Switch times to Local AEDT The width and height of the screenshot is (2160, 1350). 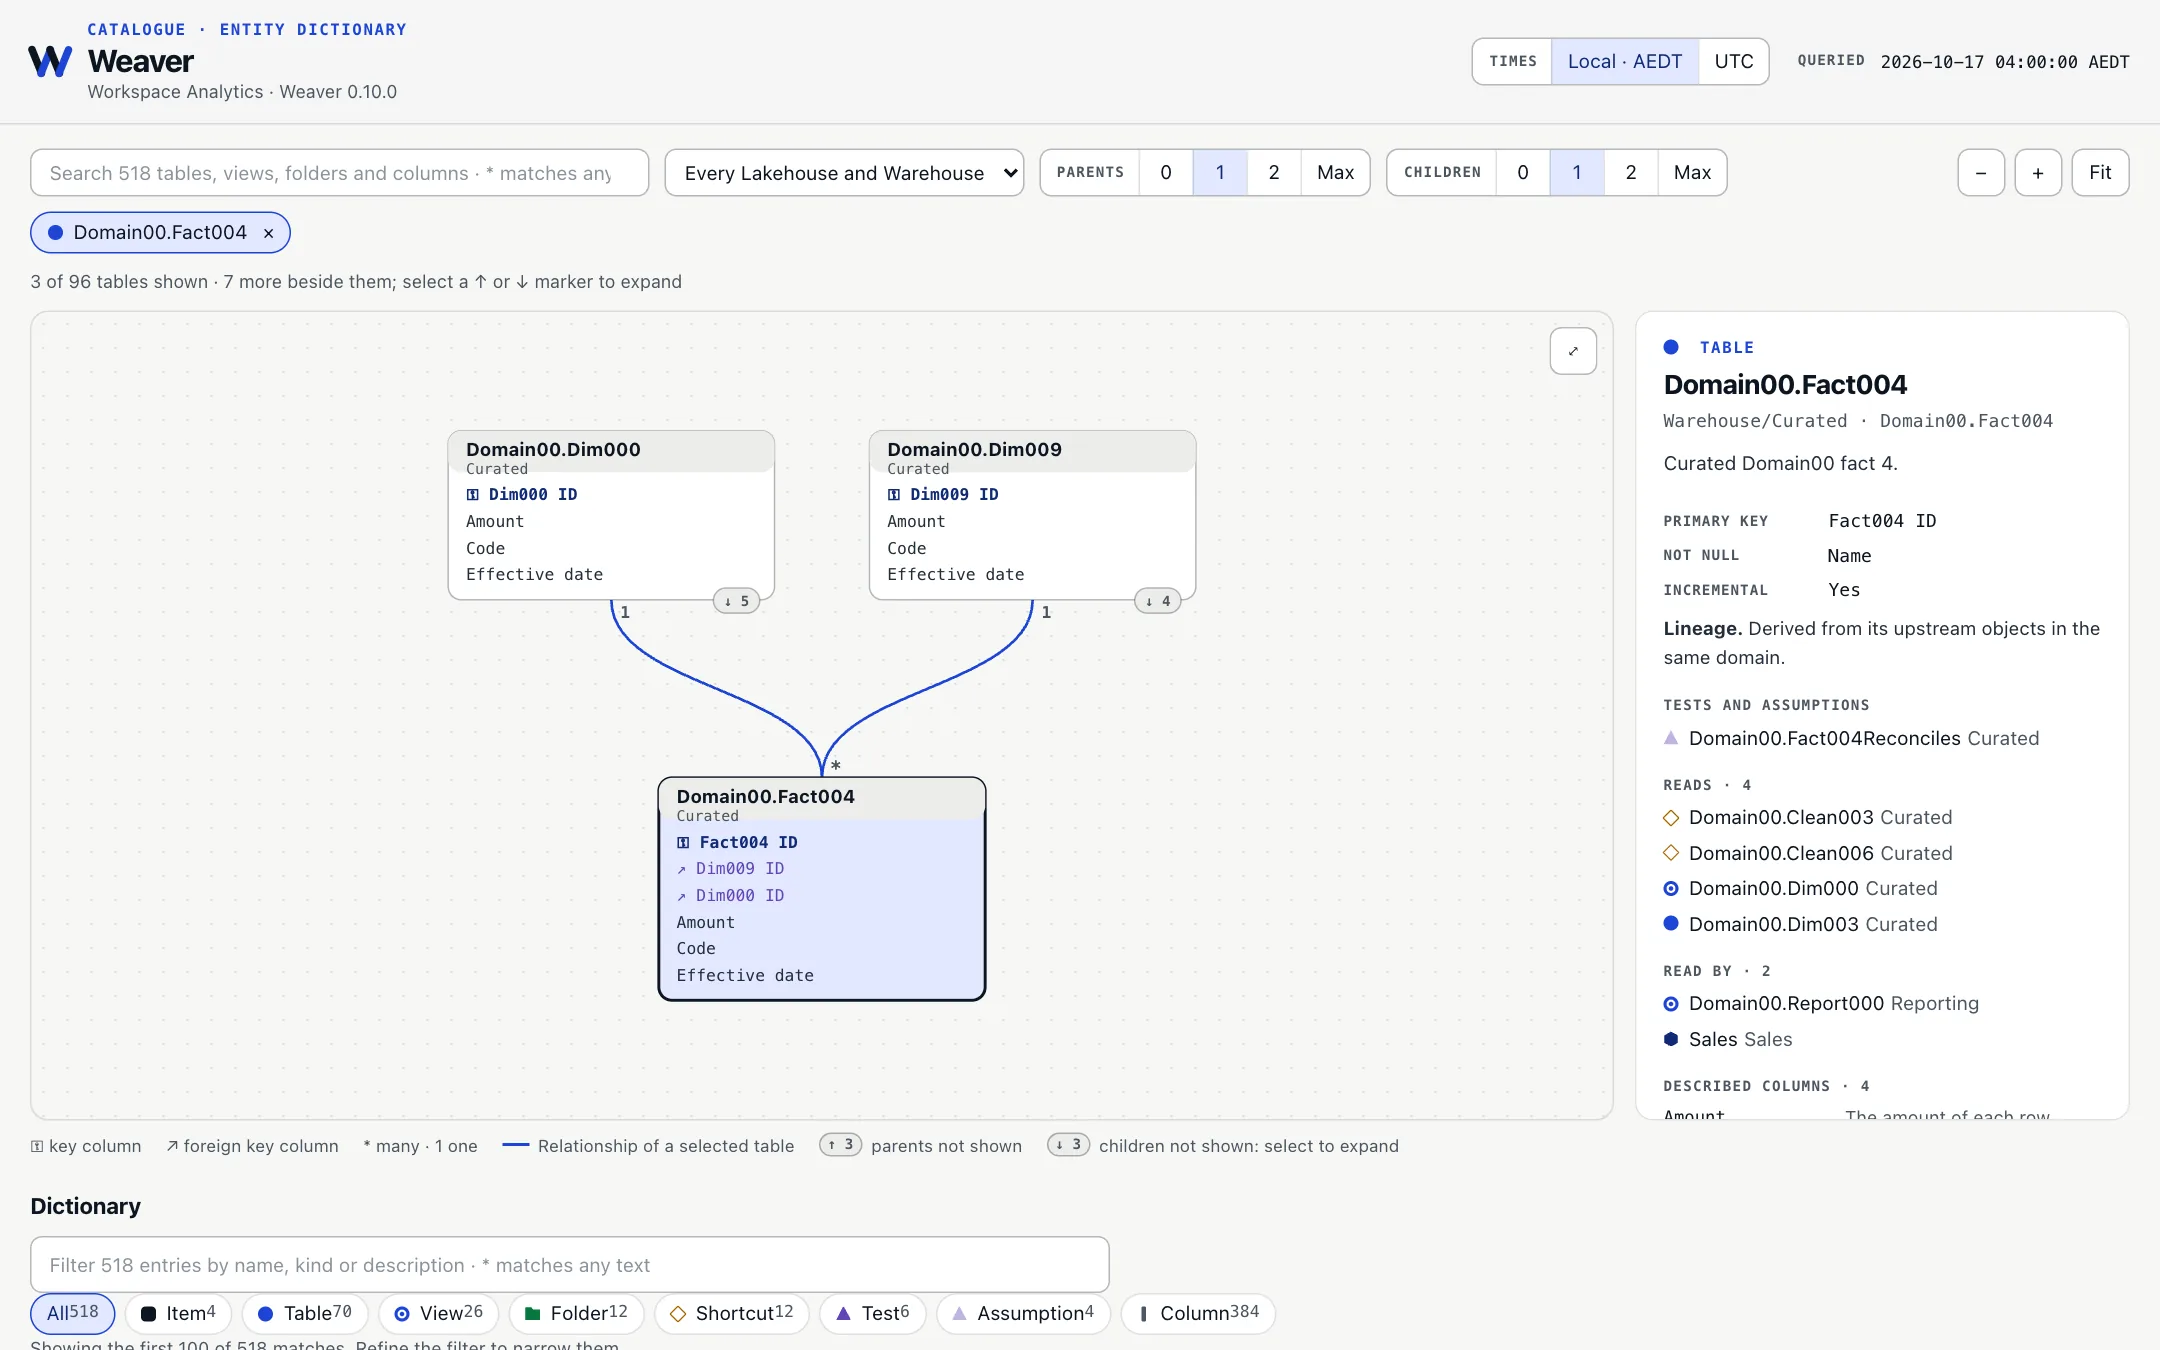(x=1625, y=61)
